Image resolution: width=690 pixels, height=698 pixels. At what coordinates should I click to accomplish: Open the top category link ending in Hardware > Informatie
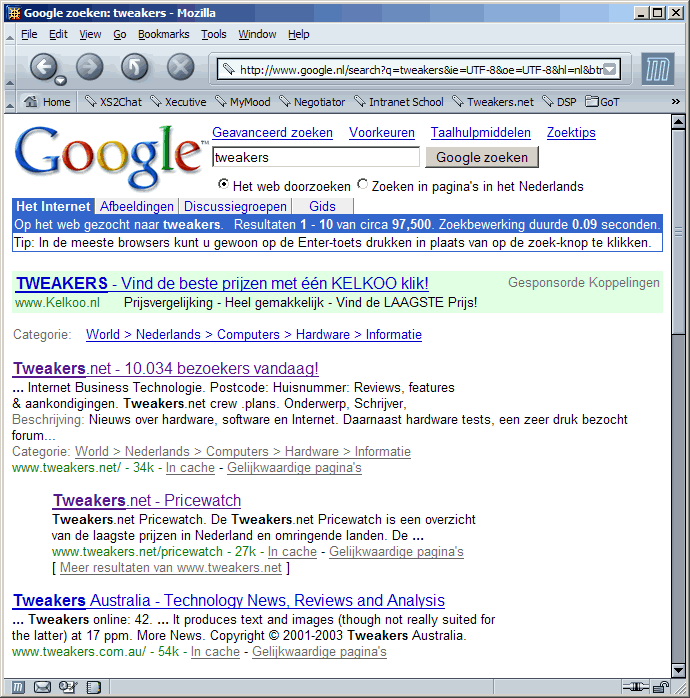point(254,334)
